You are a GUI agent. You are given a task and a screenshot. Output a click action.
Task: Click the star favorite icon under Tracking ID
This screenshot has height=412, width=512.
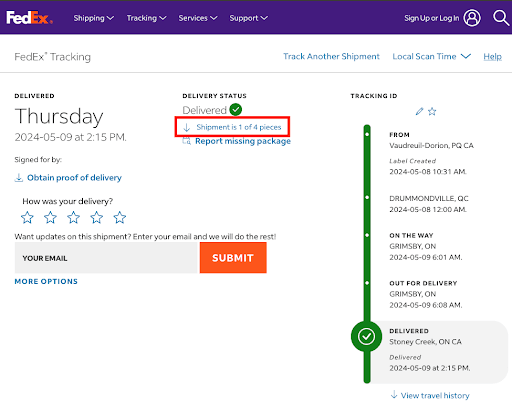(432, 111)
